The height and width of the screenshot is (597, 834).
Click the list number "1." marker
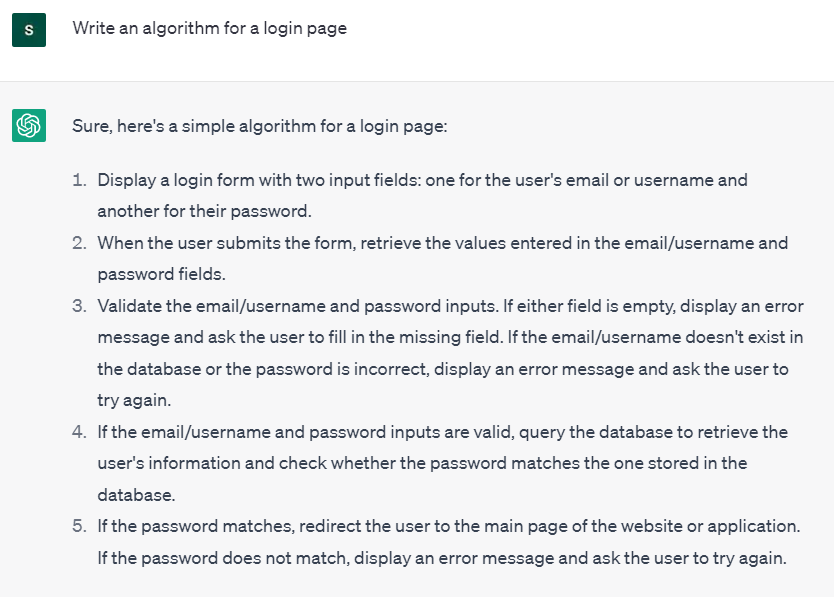tap(79, 180)
